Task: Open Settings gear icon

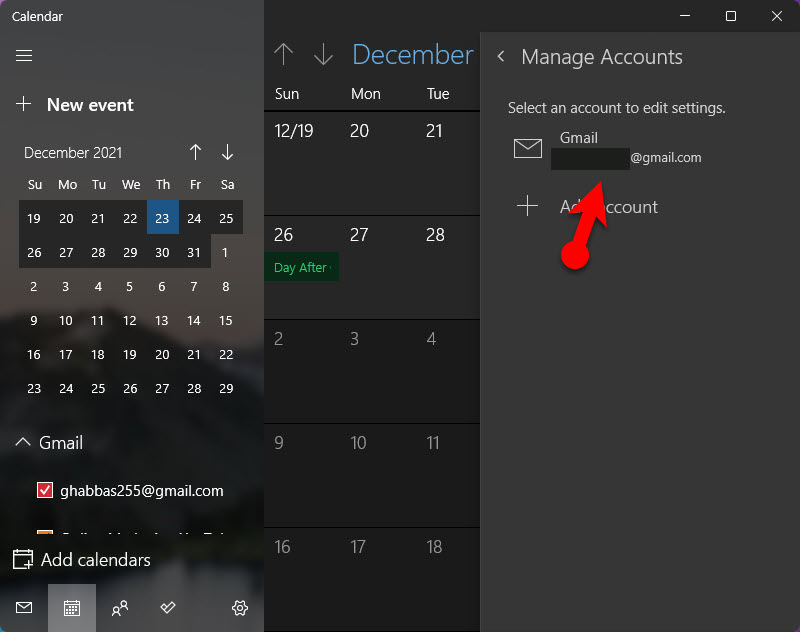Action: point(240,608)
